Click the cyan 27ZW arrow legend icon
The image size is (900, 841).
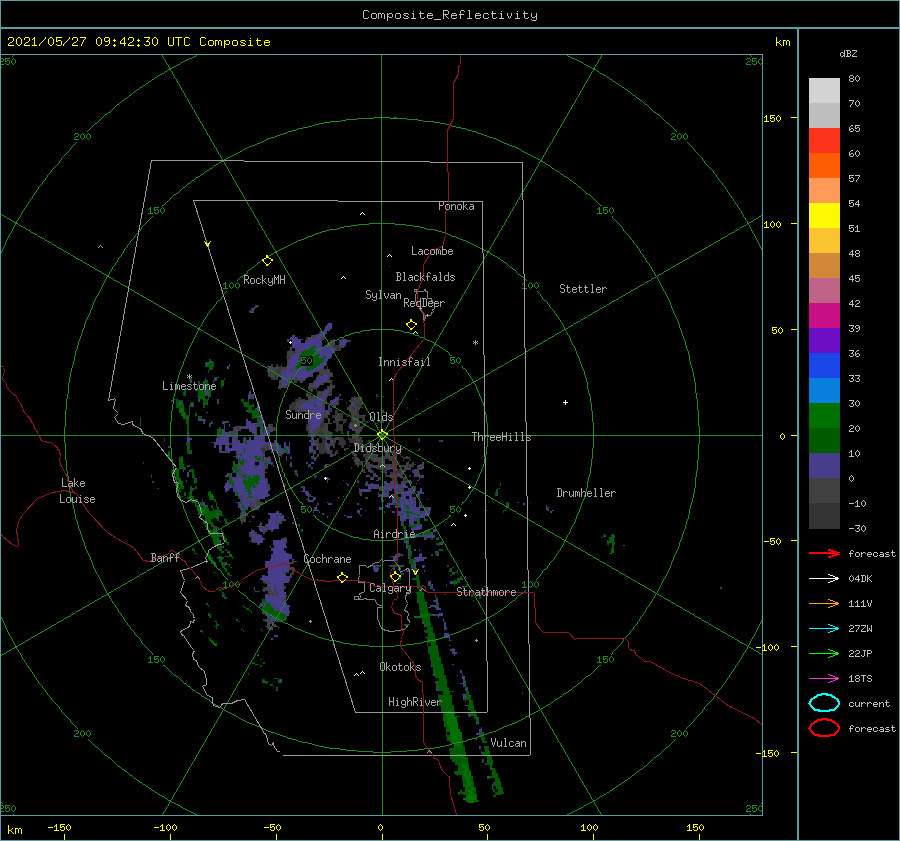tap(824, 629)
